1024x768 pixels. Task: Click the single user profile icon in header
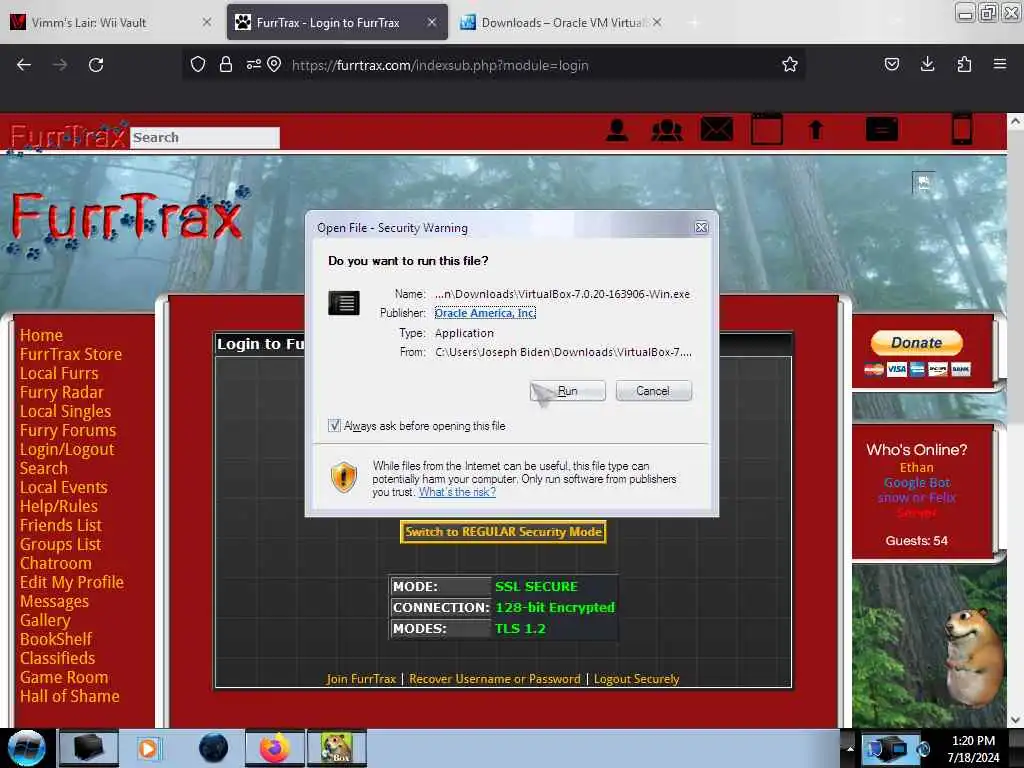point(617,130)
